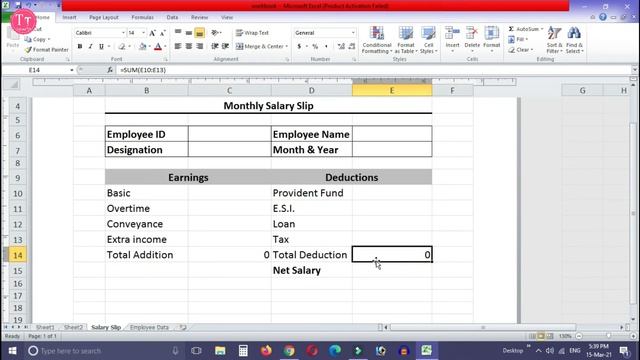Click the Insert Worksheet tab icon

[x=183, y=327]
